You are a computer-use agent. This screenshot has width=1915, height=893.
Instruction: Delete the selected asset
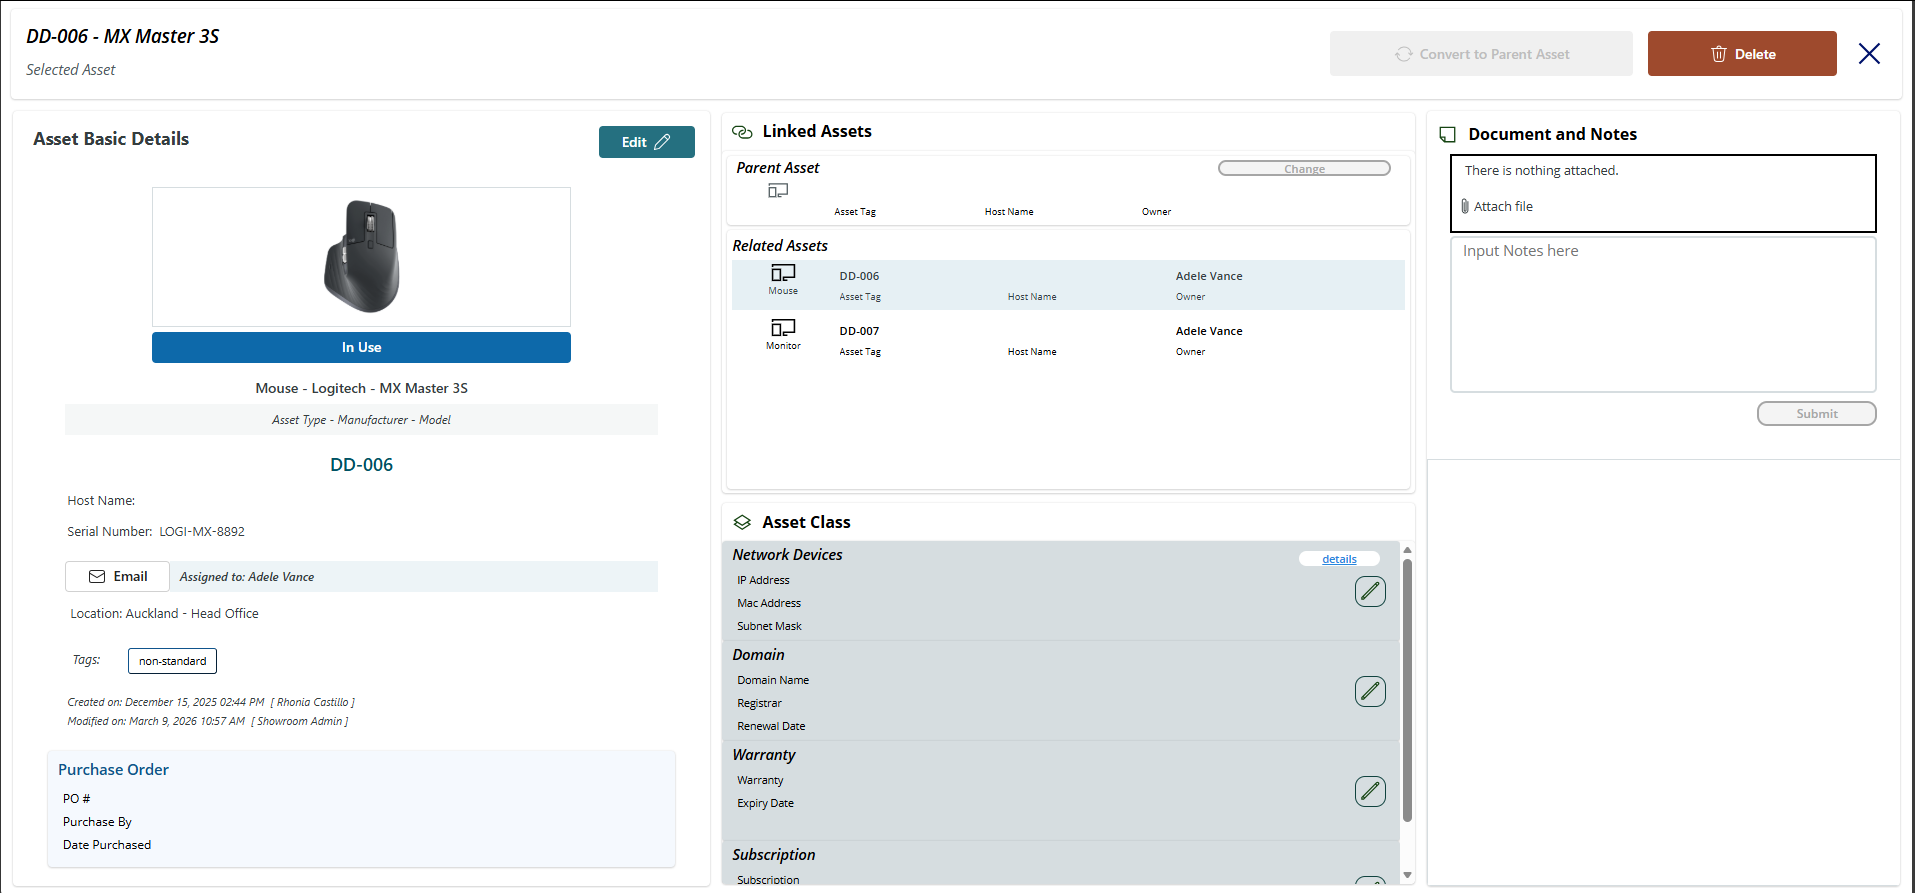tap(1741, 54)
